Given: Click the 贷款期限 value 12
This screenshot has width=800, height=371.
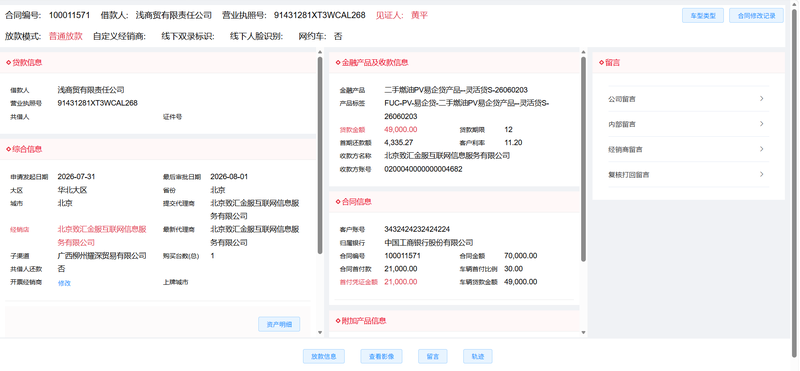Looking at the screenshot, I should pos(508,130).
